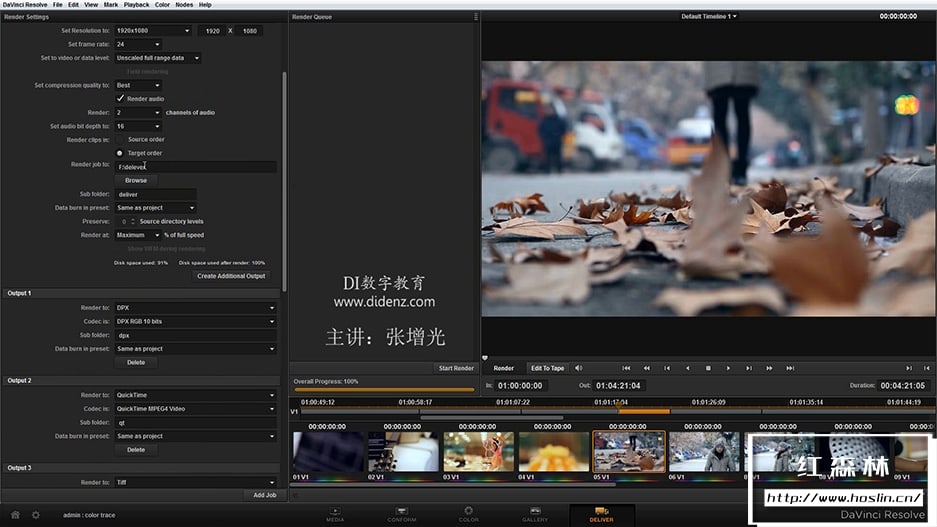Screen dimensions: 937x527
Task: Open the Nodes menu
Action: tap(184, 4)
